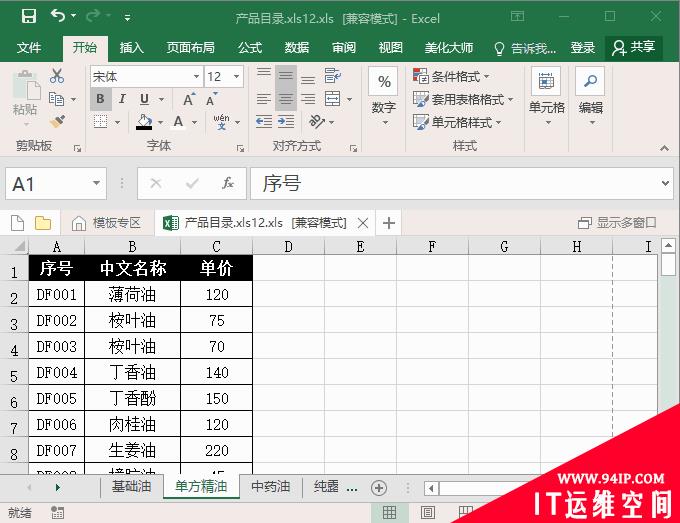Screen dimensions: 680x523
Task: Open 套用表格格式 dropdown
Action: click(x=463, y=99)
